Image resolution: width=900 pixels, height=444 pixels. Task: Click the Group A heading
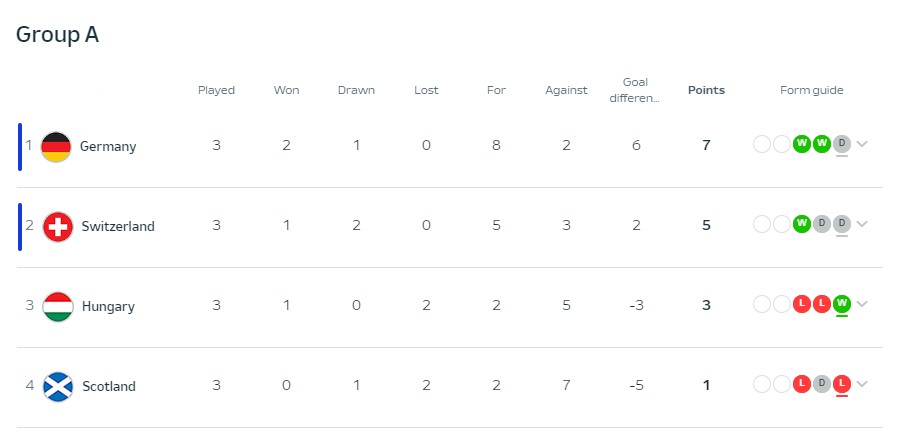(58, 34)
